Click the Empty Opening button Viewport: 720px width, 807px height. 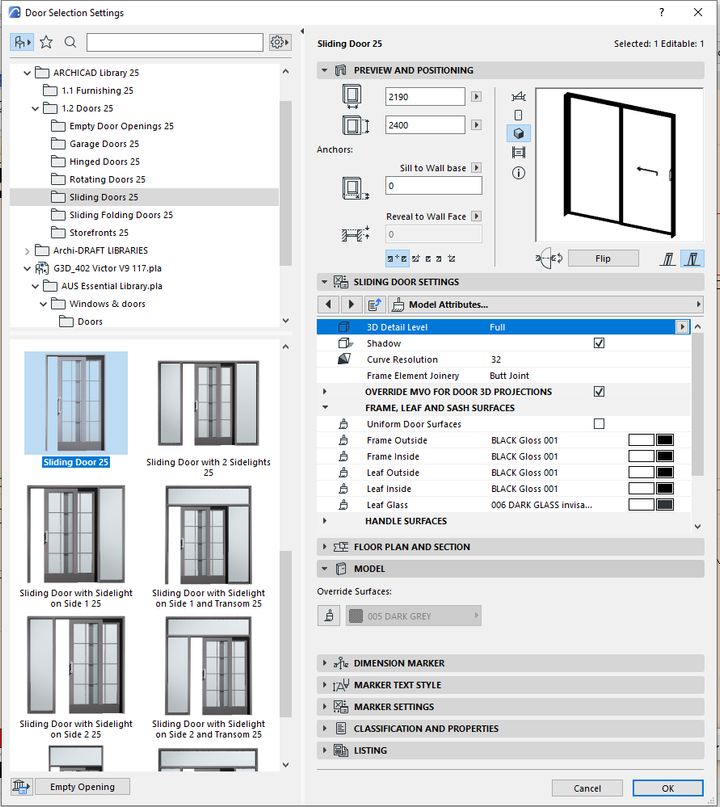click(82, 786)
